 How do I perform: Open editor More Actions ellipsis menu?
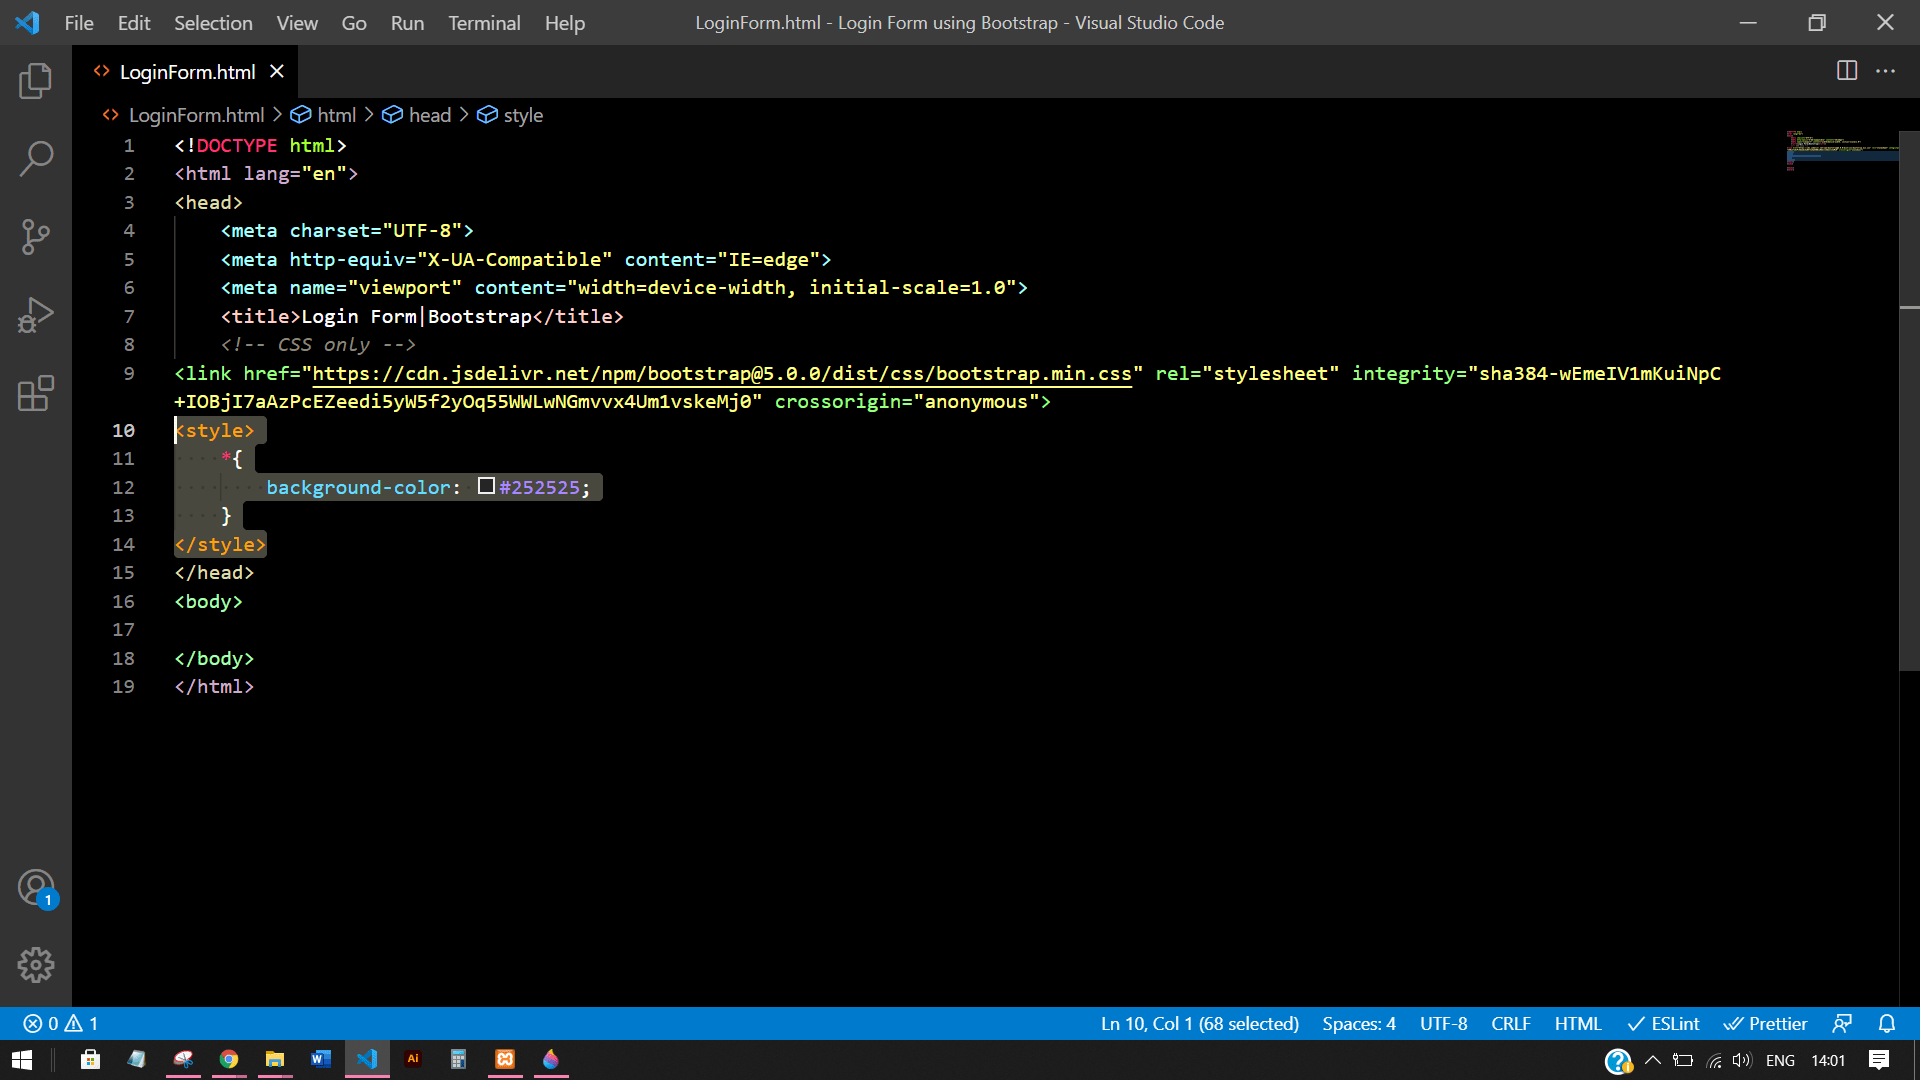1885,71
